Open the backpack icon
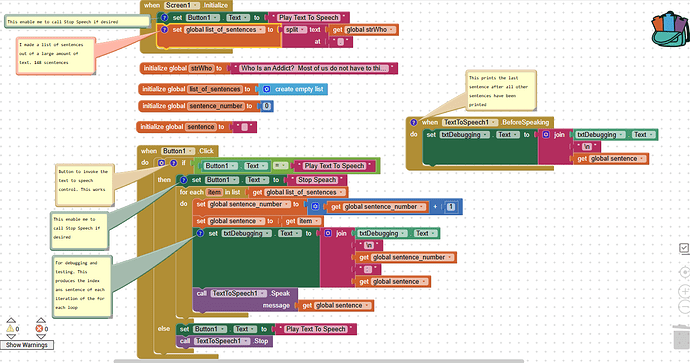The width and height of the screenshot is (690, 363). [x=670, y=29]
